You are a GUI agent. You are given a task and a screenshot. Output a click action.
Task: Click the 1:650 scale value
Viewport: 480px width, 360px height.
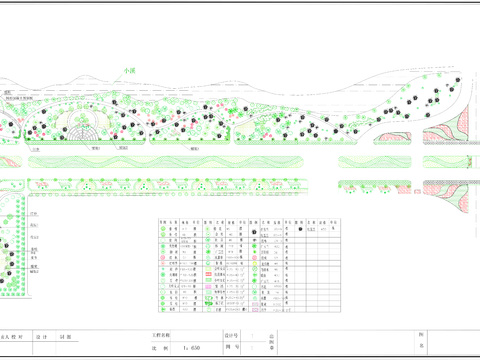[x=192, y=348]
